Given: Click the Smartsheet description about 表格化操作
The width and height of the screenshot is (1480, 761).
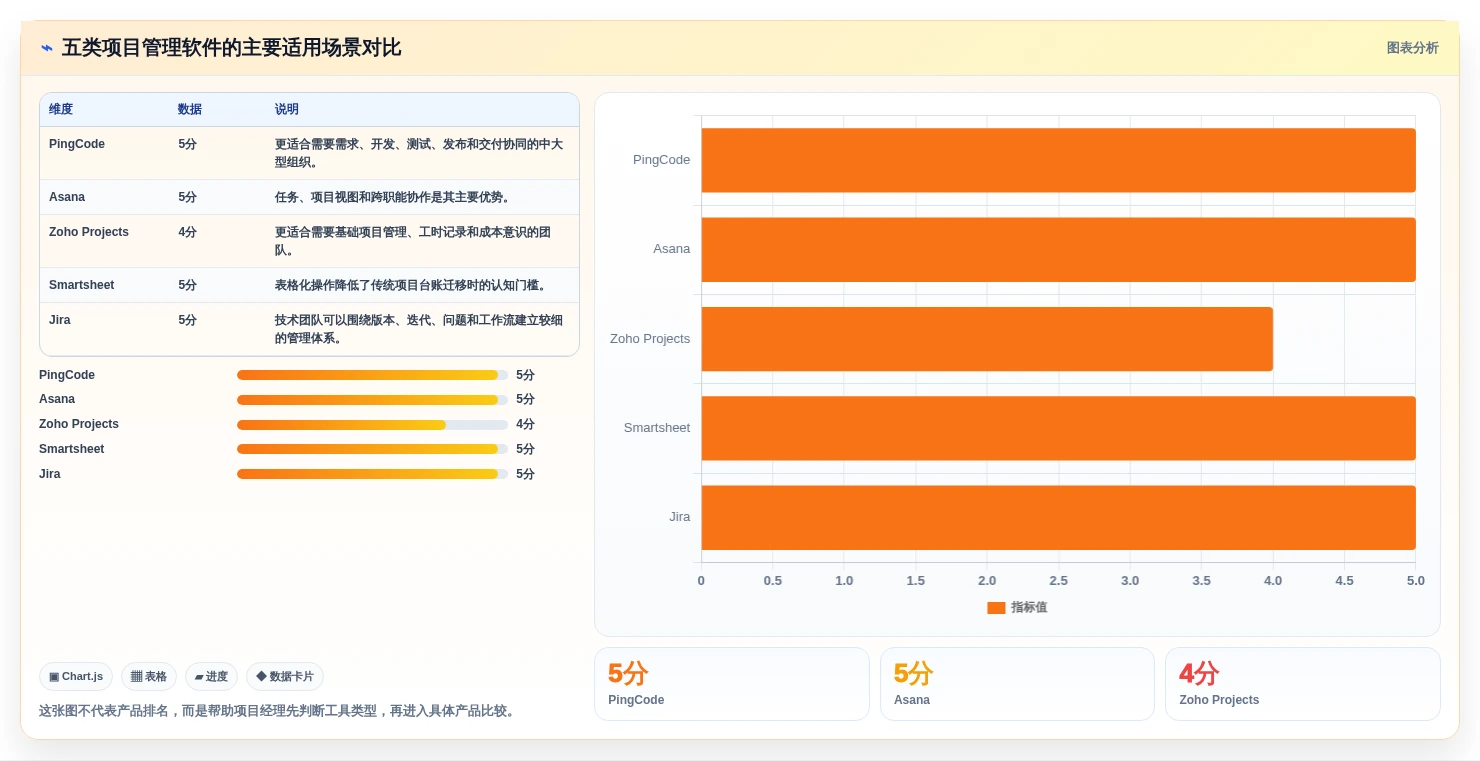Looking at the screenshot, I should 412,285.
